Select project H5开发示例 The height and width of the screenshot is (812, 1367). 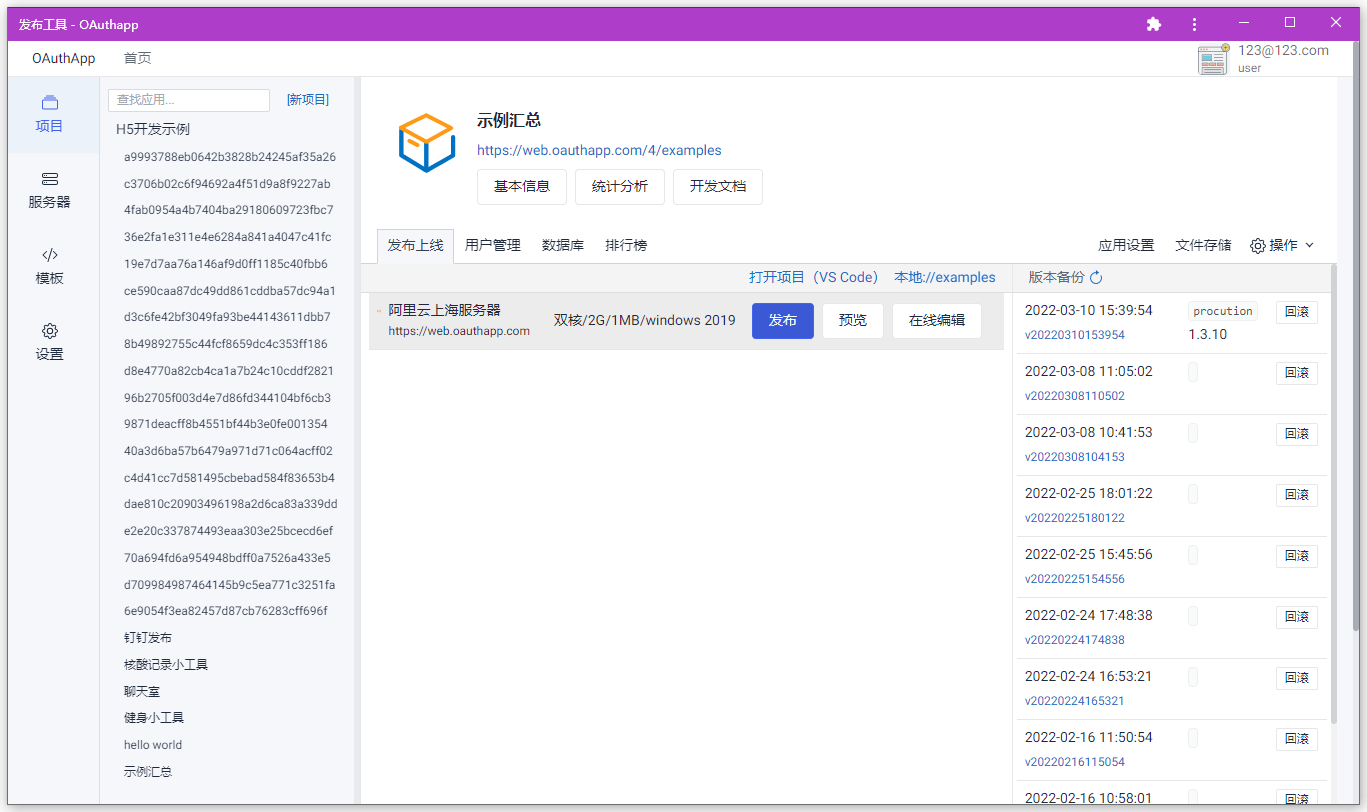click(x=153, y=129)
